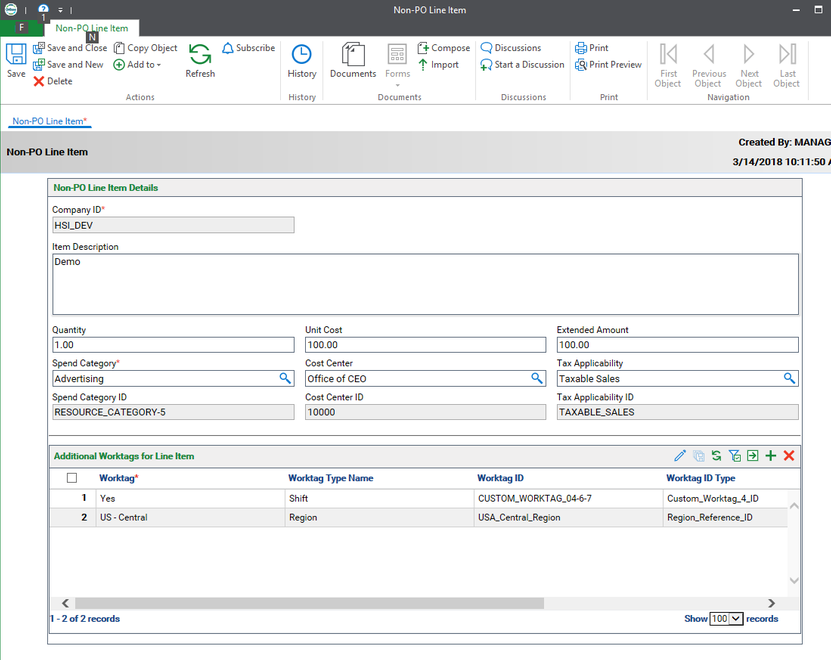Open the Add to dropdown

(x=138, y=64)
